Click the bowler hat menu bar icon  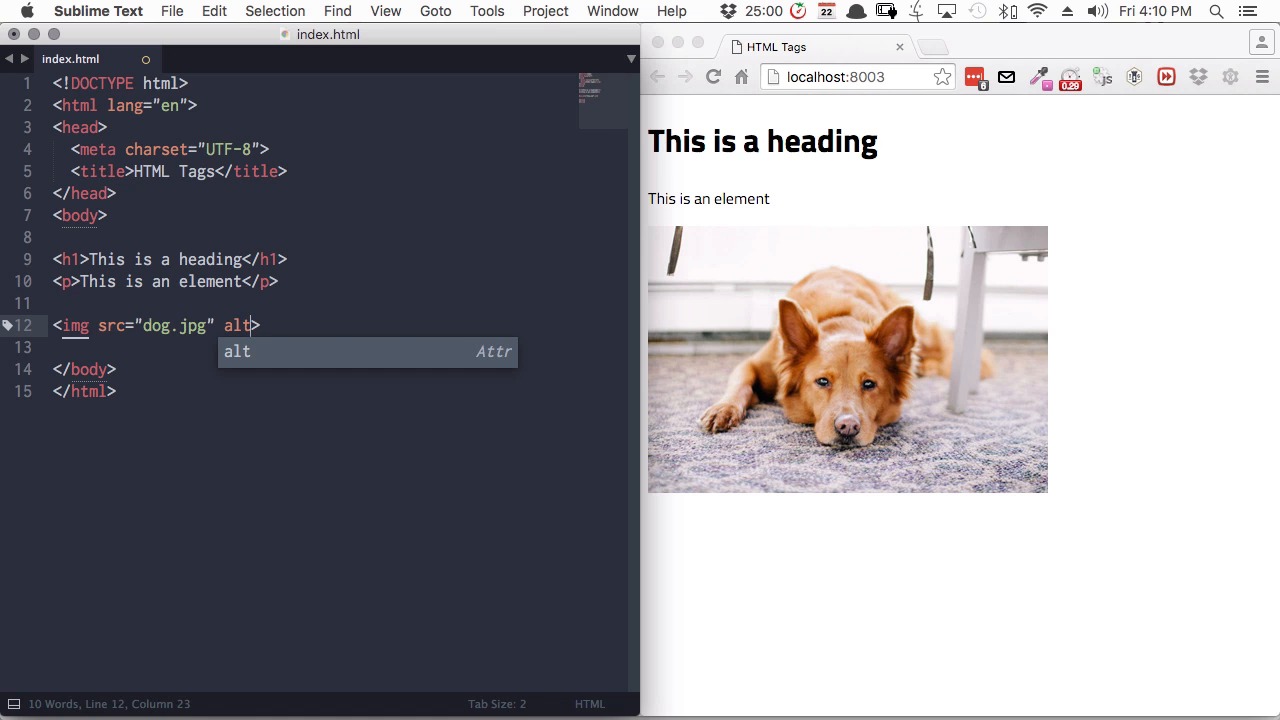[856, 11]
